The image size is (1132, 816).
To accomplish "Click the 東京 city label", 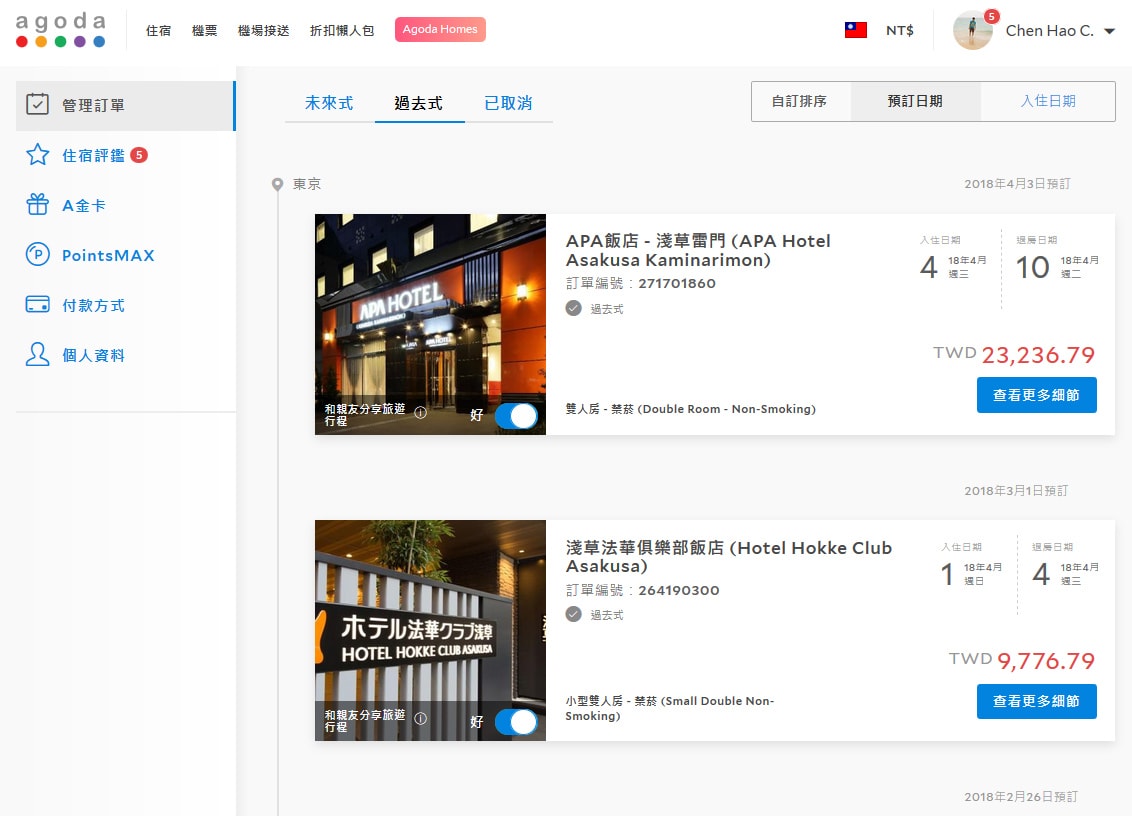I will click(307, 184).
